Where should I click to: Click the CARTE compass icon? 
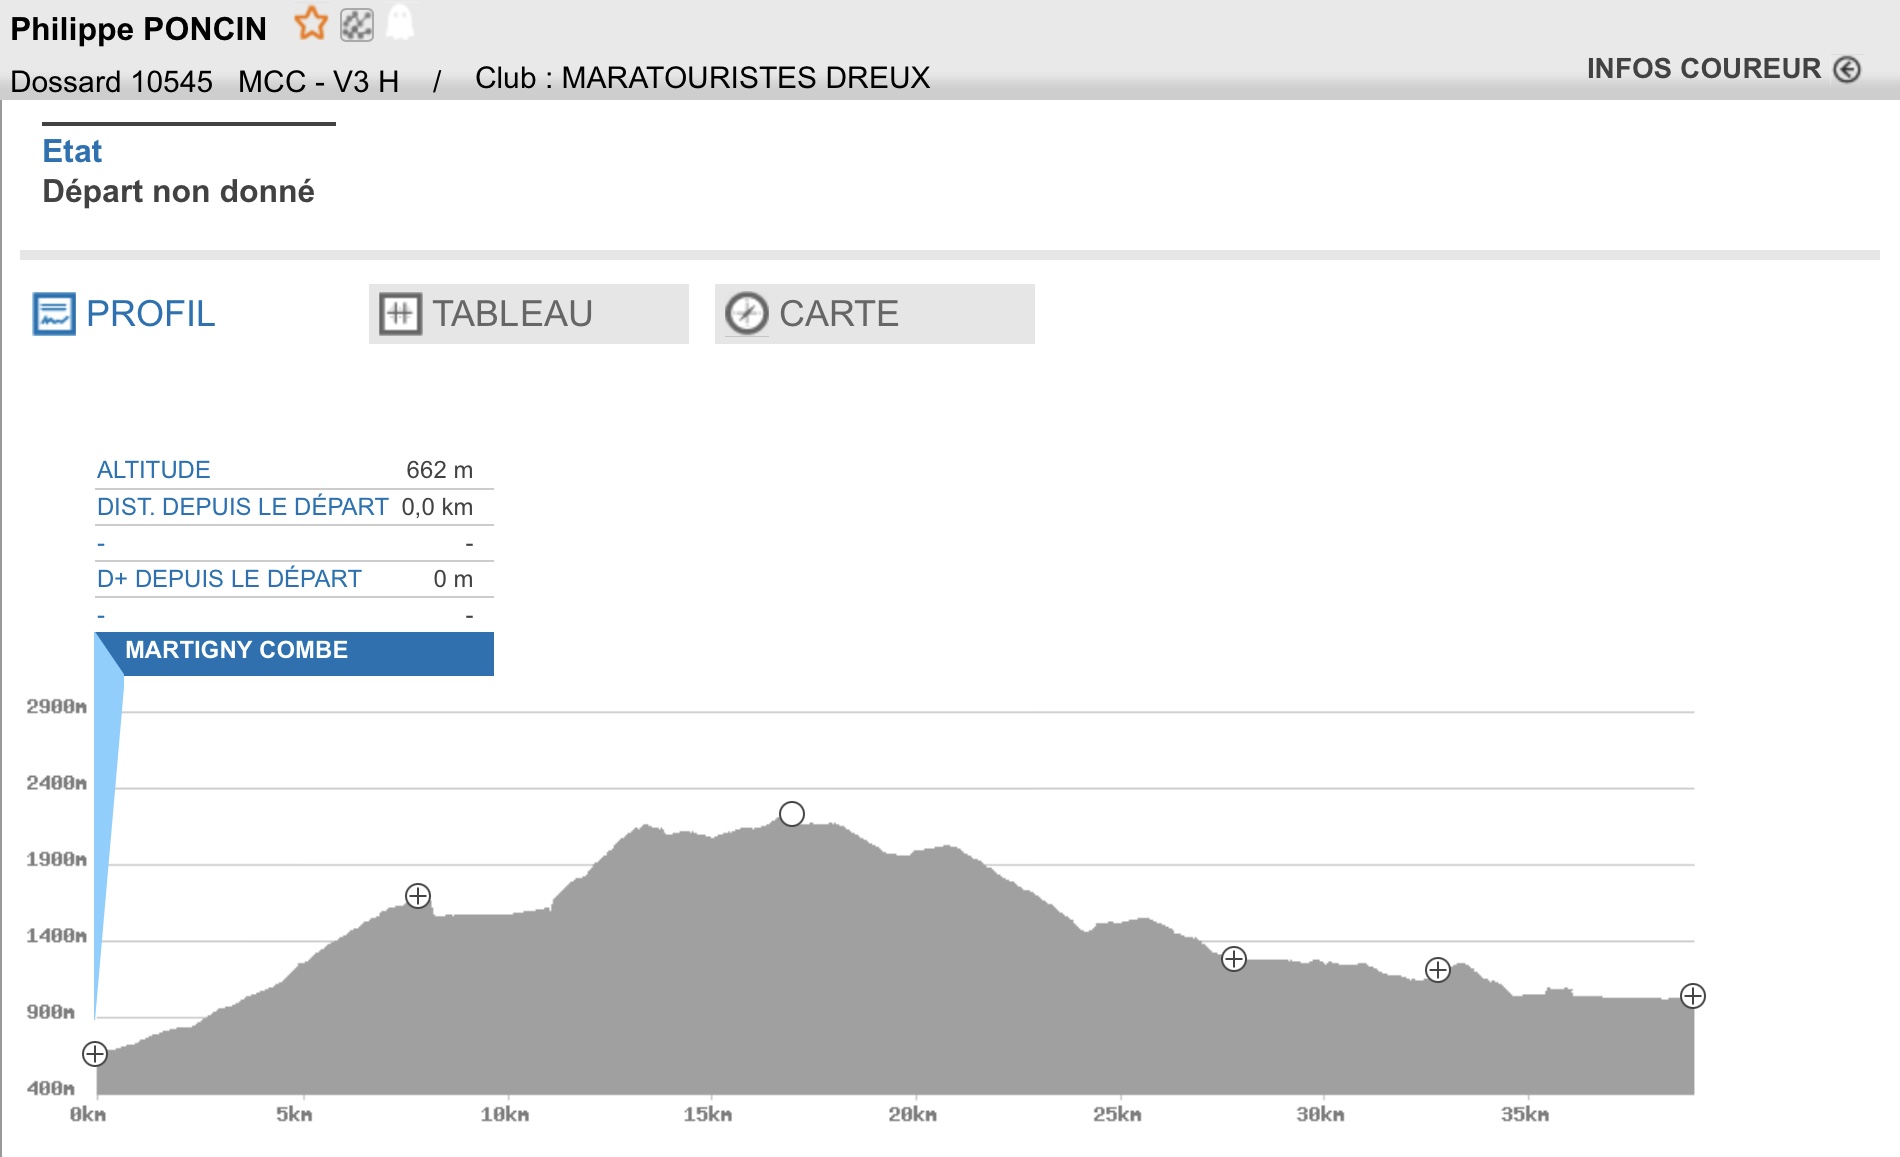(746, 314)
